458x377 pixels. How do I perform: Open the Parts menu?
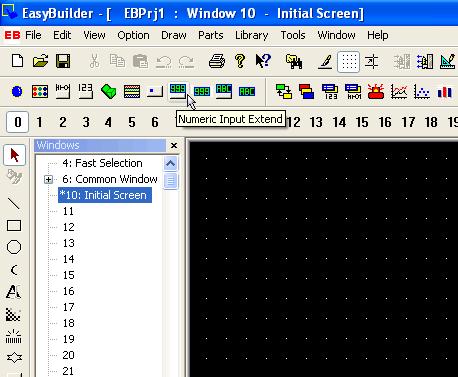pos(211,35)
